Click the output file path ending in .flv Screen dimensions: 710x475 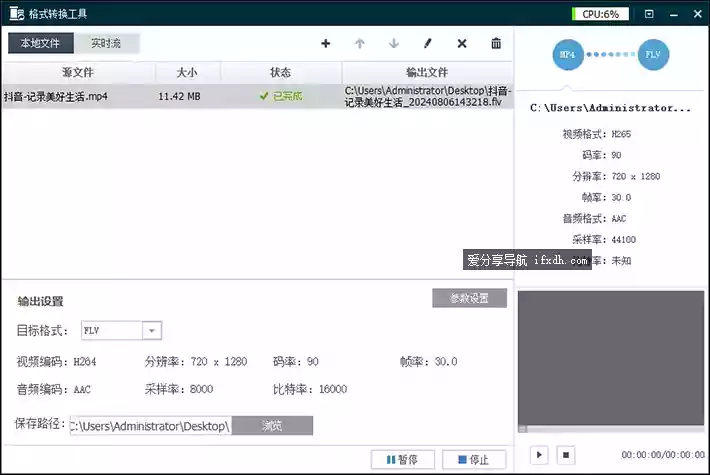(427, 96)
